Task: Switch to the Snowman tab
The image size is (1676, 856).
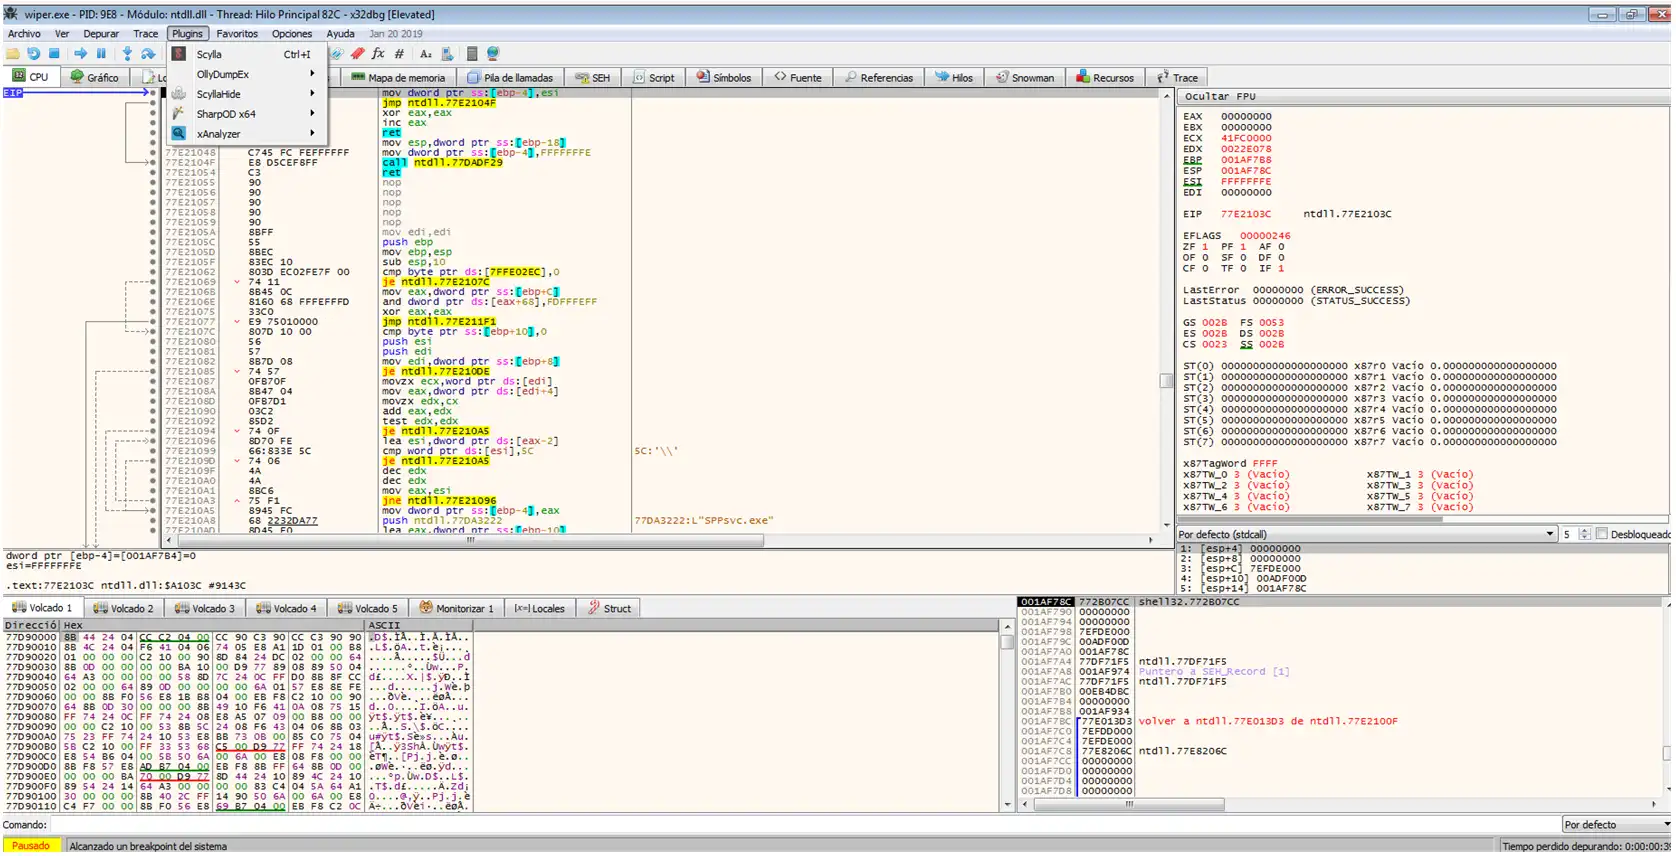Action: point(1025,77)
